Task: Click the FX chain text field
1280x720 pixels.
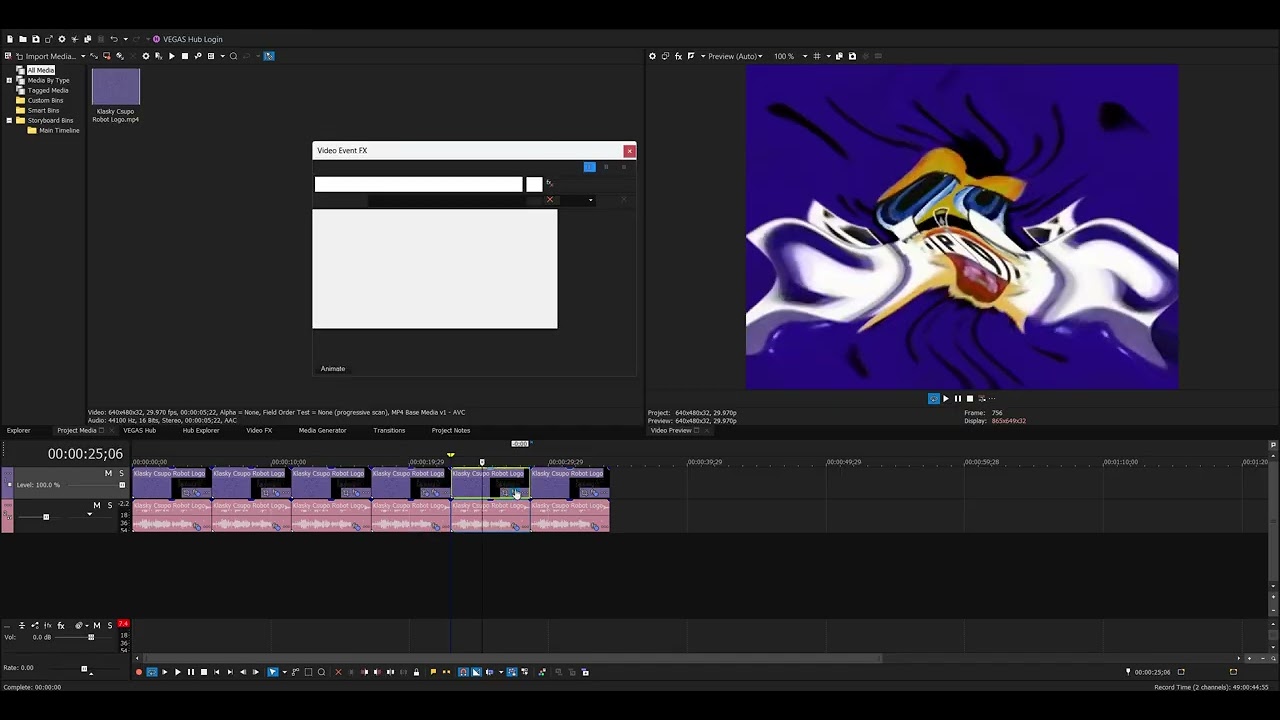Action: tap(418, 184)
